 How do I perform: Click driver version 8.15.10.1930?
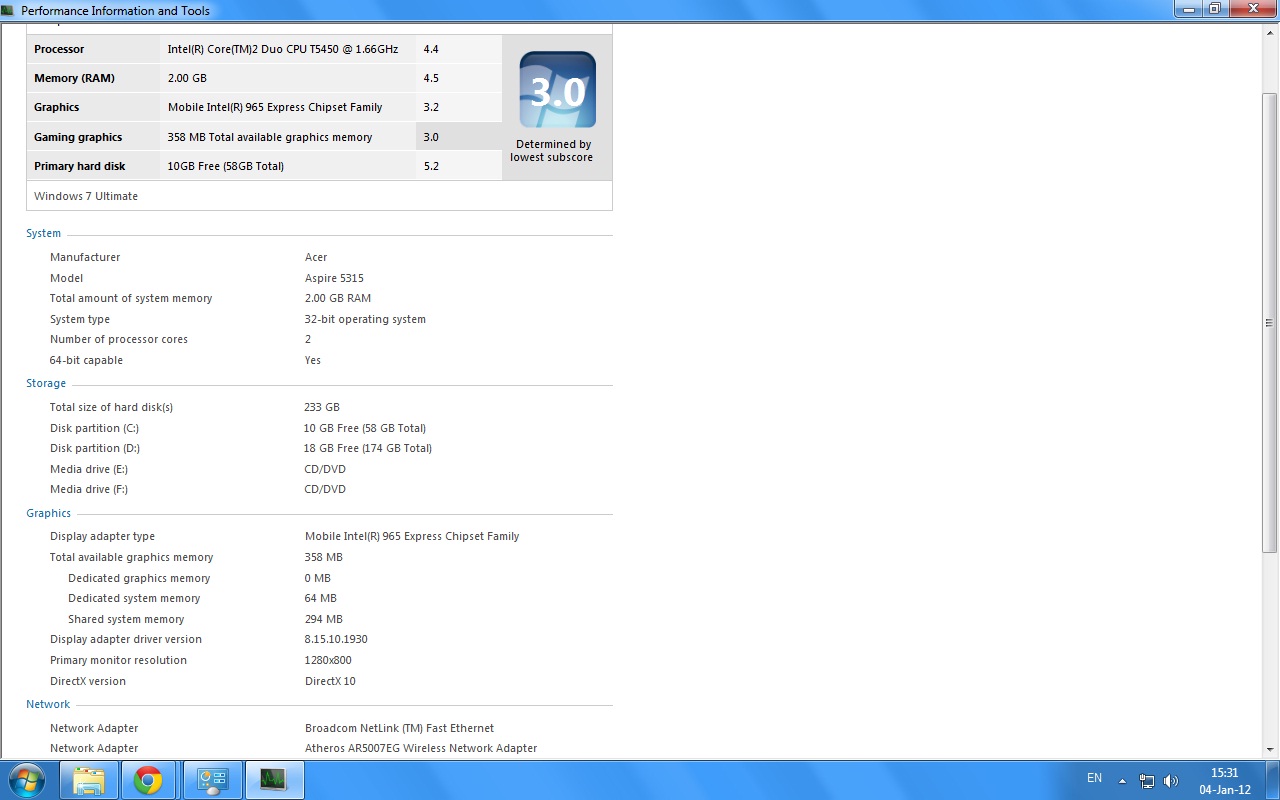click(x=336, y=639)
